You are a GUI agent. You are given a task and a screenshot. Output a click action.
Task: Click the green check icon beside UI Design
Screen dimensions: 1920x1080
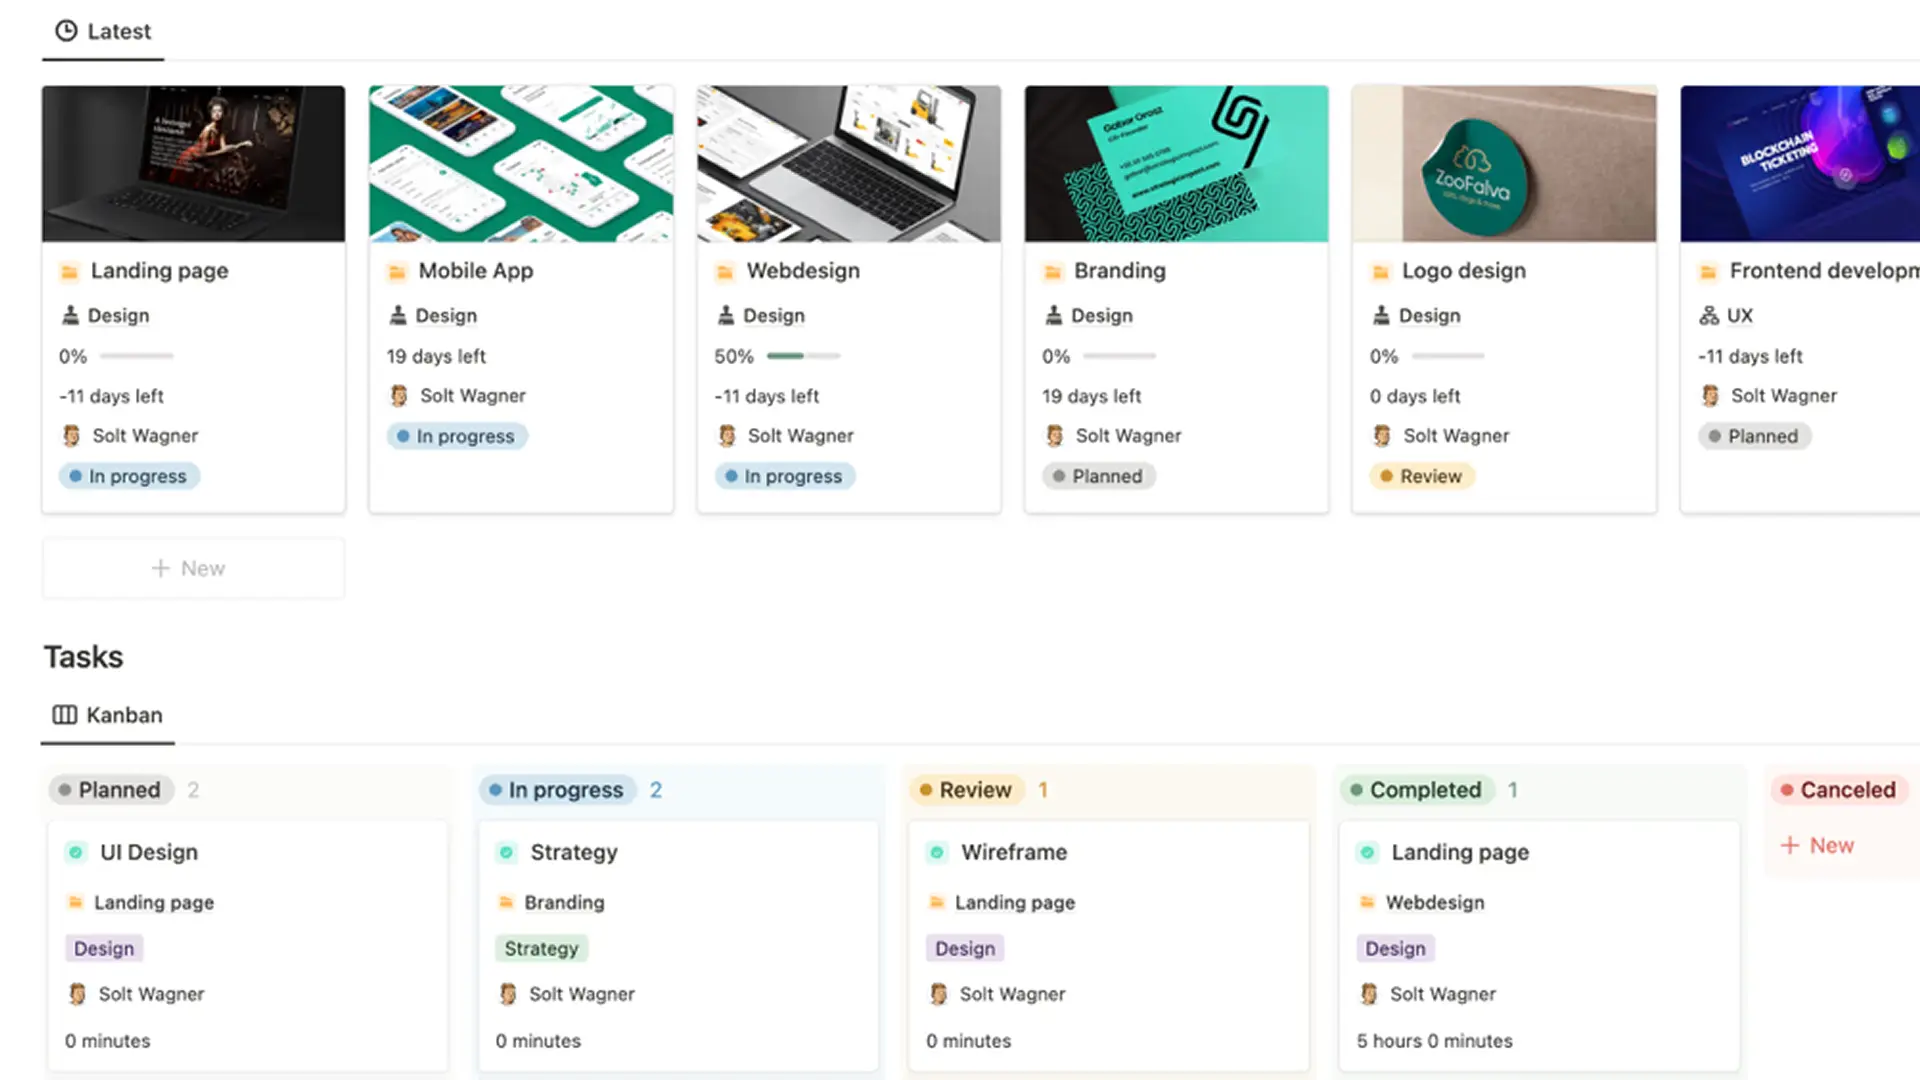coord(76,853)
